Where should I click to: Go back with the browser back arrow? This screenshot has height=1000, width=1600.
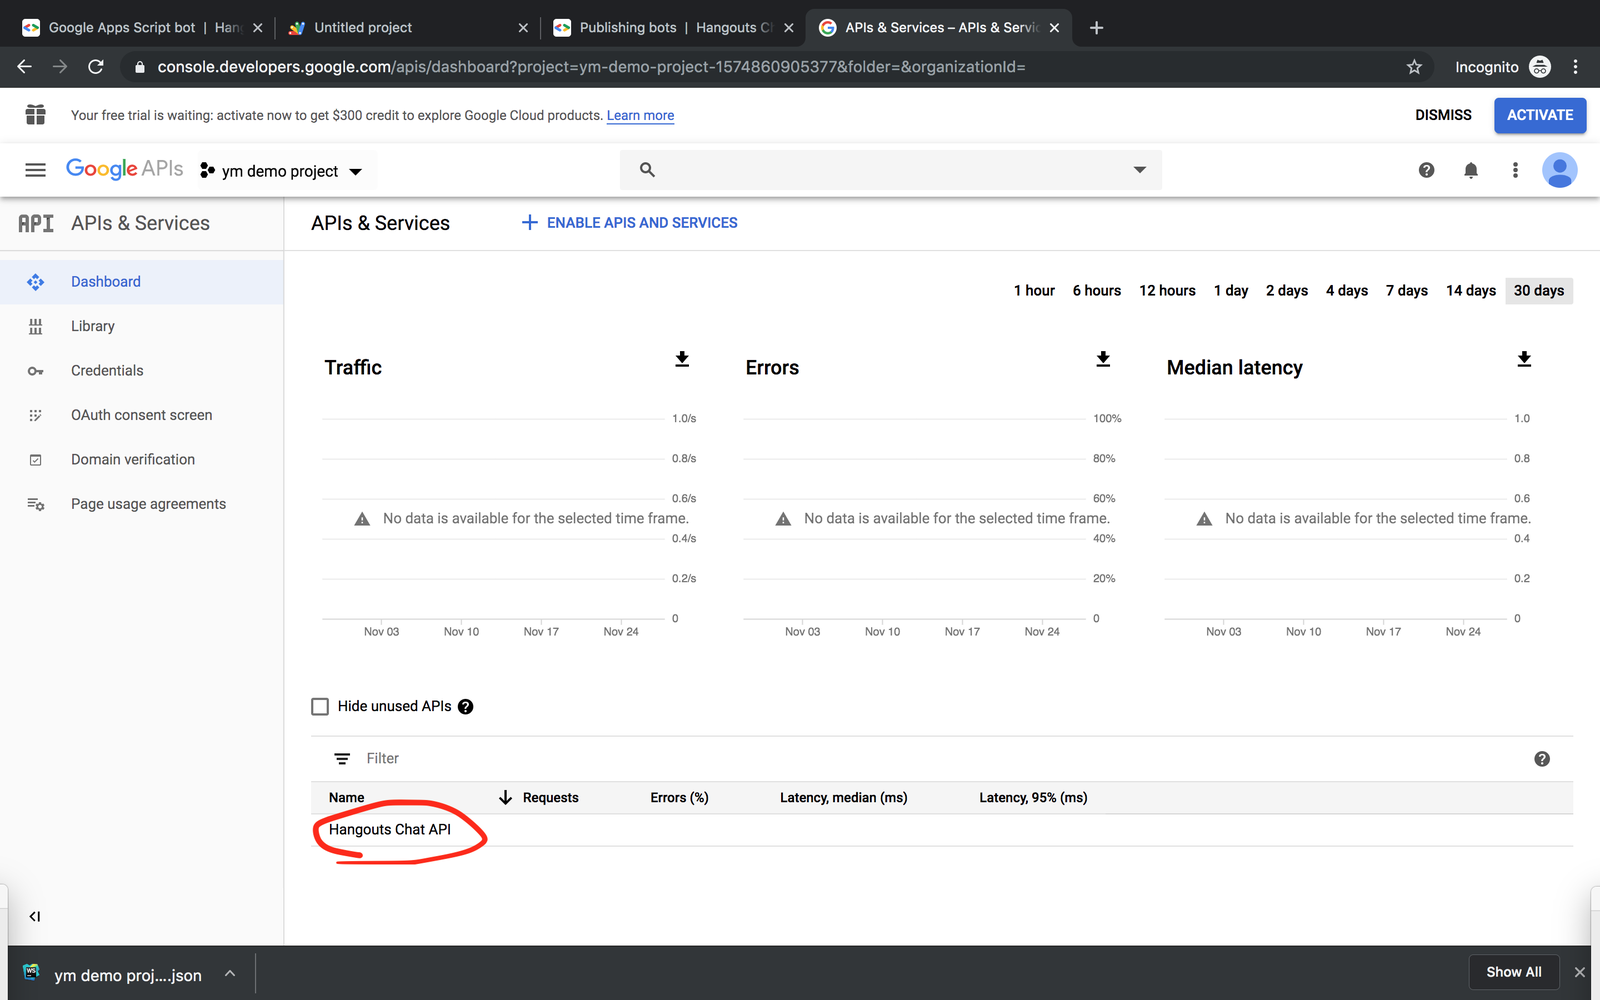pos(25,67)
